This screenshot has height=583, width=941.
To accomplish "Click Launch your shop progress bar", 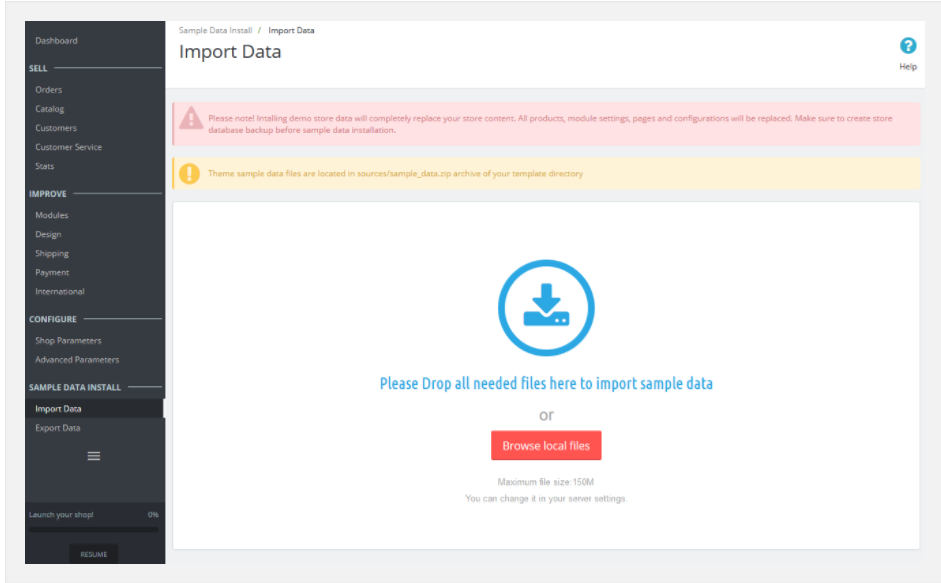I will pos(94,530).
